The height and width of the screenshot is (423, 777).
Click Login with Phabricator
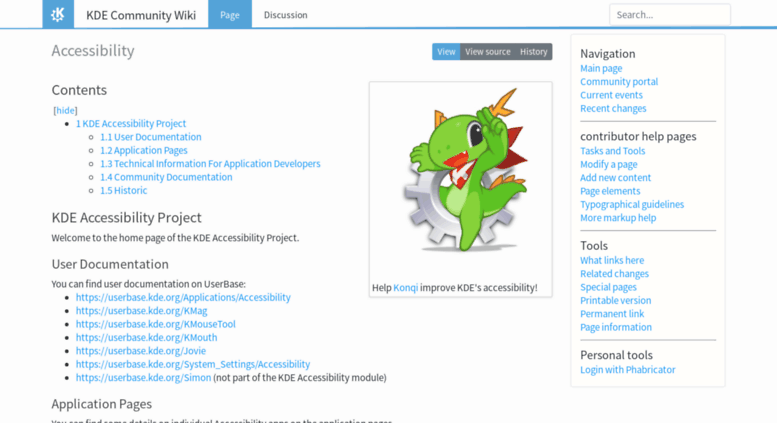[x=627, y=370]
